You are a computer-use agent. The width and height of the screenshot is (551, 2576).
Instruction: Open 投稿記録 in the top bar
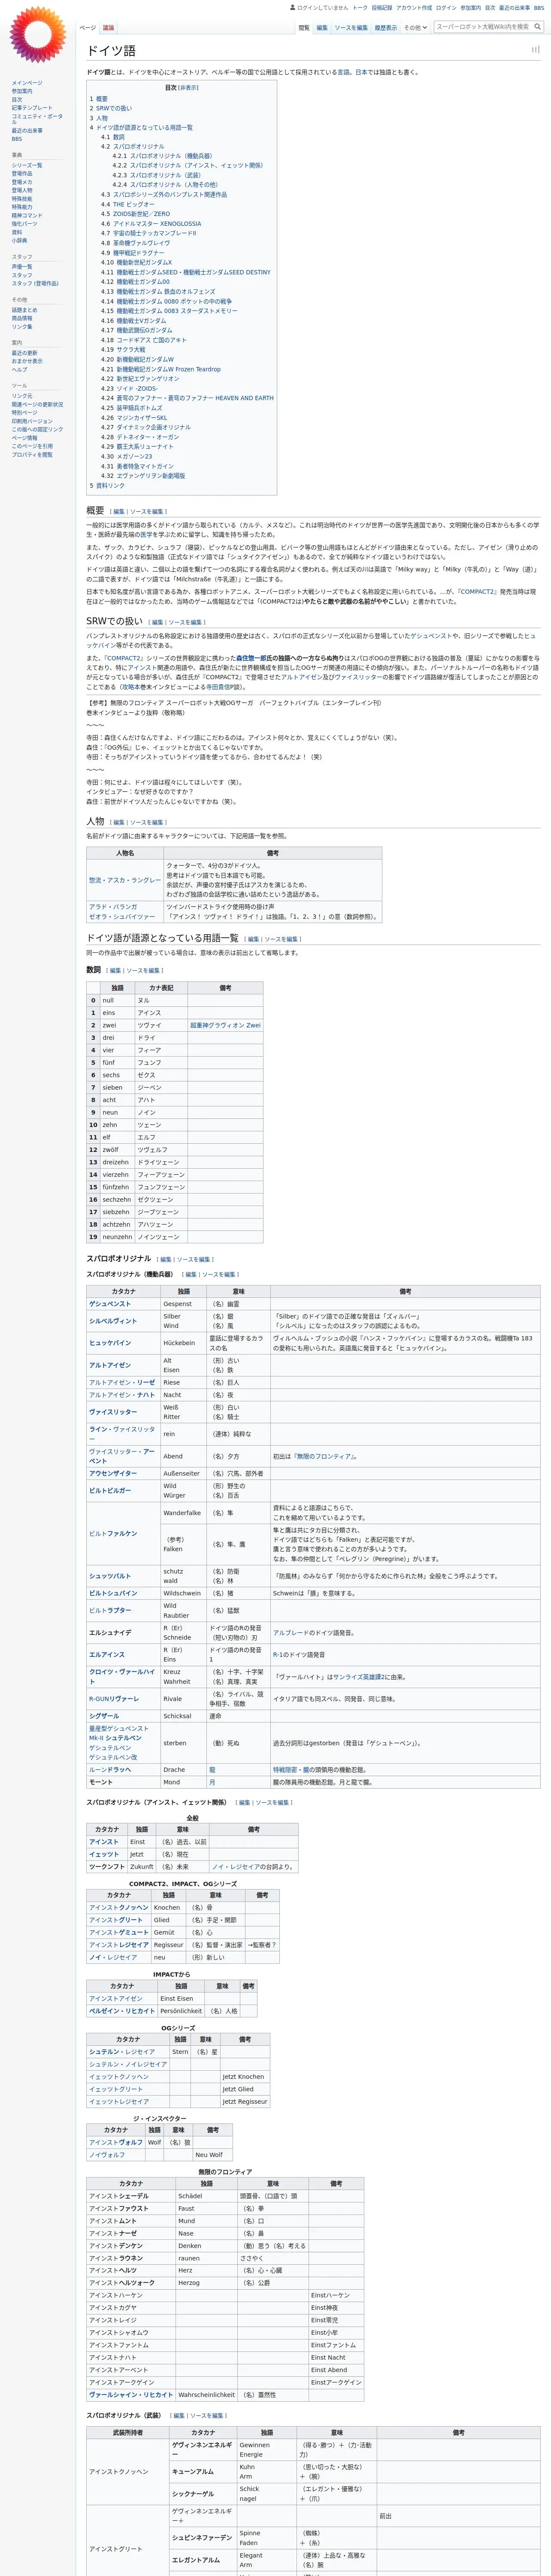tap(382, 8)
